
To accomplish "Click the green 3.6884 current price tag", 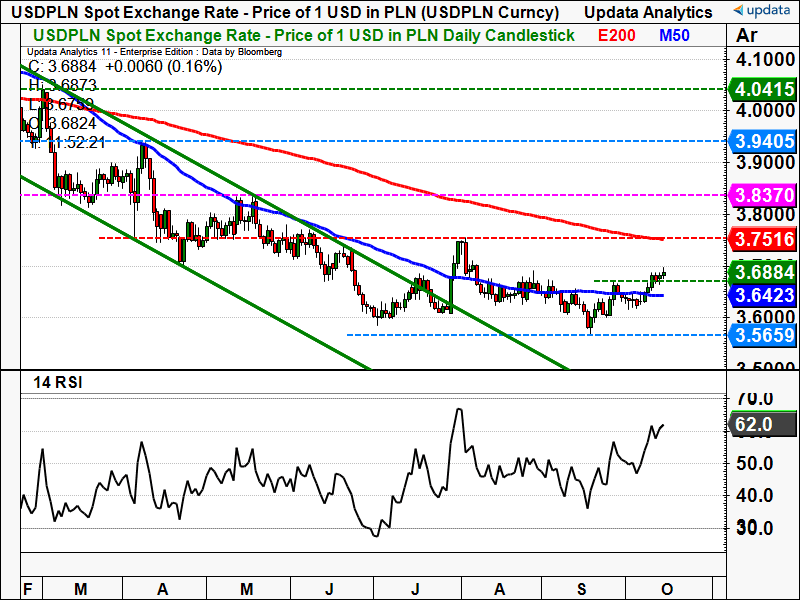I will point(763,271).
